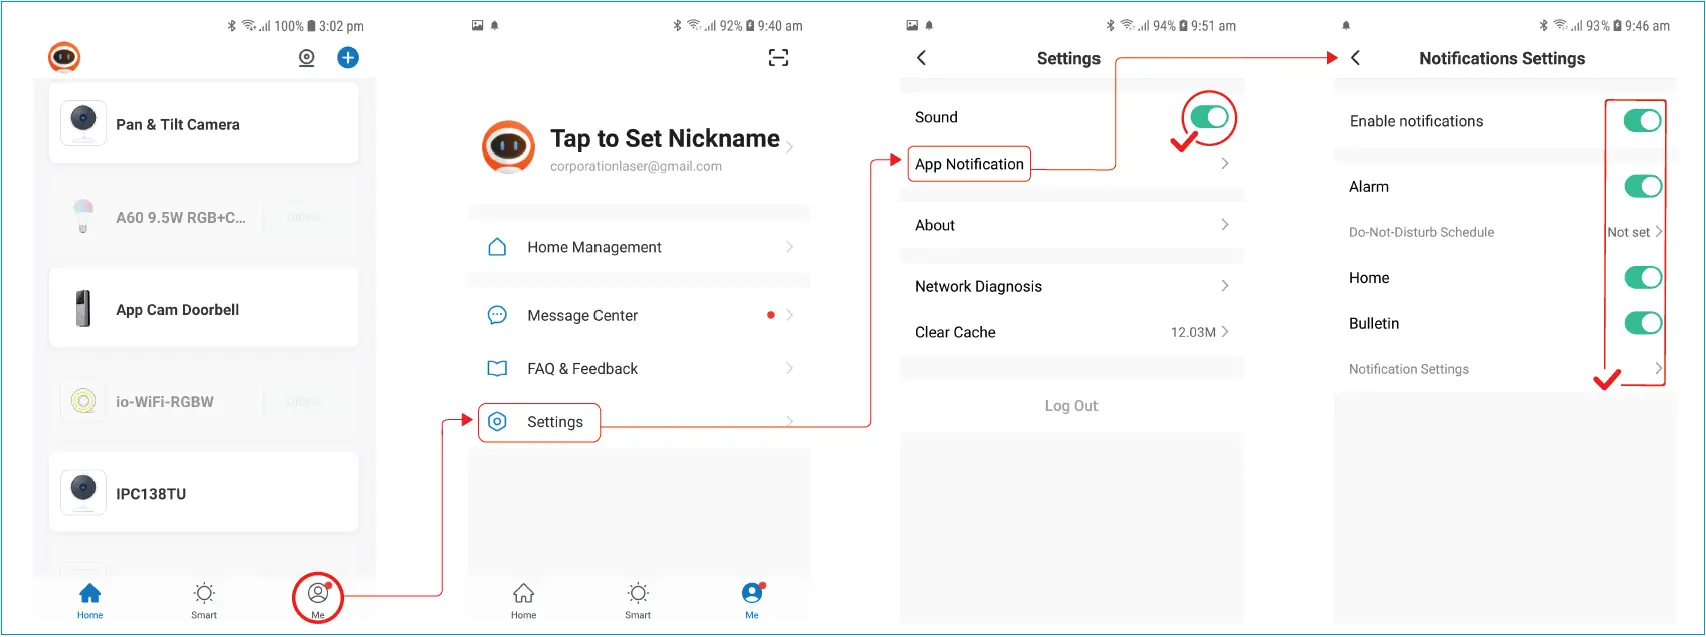Select the highlighted Me tab on profile screen
The image size is (1706, 637).
click(752, 601)
